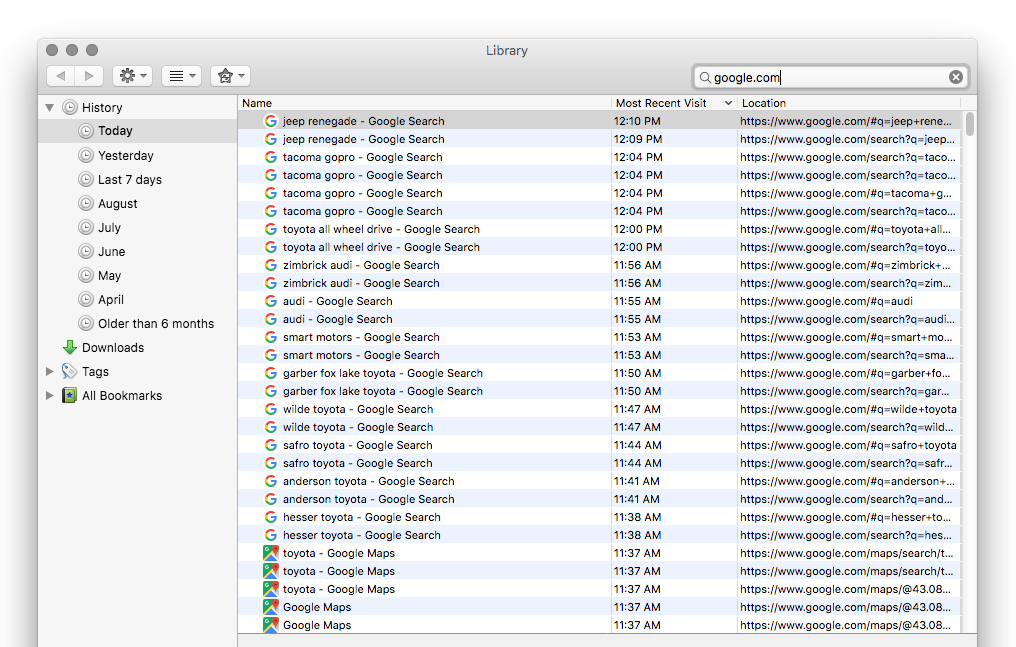The height and width of the screenshot is (647, 1016).
Task: Focus the history search field
Action: 831,77
